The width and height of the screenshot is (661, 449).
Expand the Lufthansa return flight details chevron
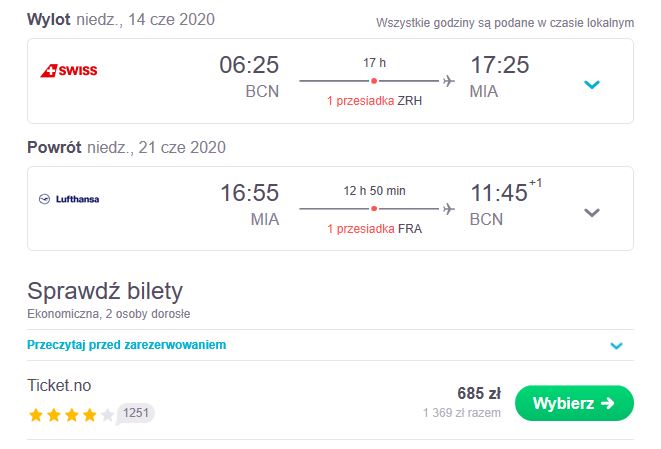(x=591, y=212)
